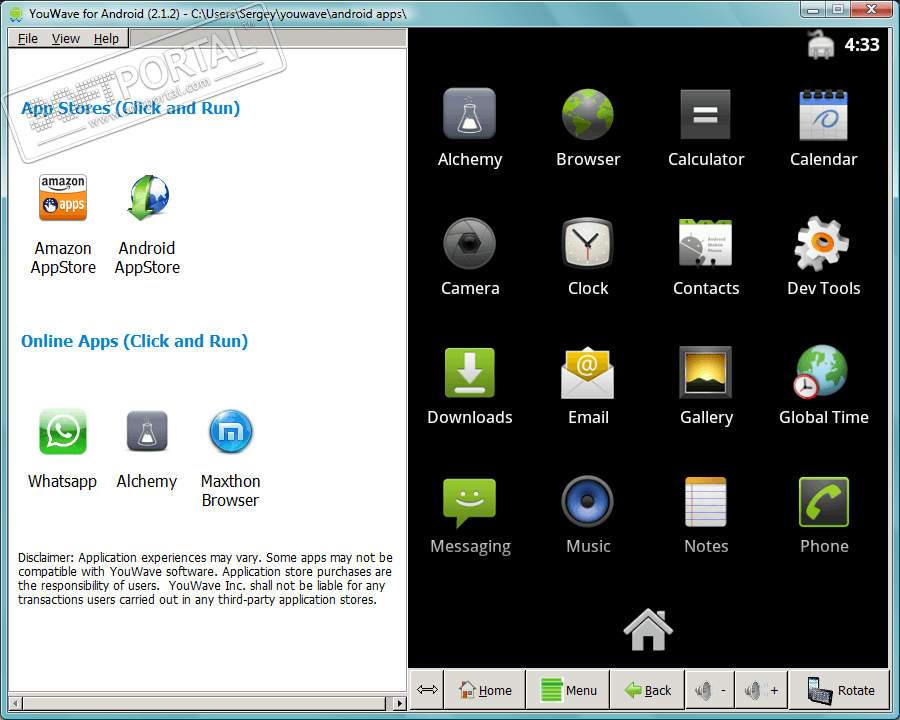Open the Clock app

click(588, 243)
